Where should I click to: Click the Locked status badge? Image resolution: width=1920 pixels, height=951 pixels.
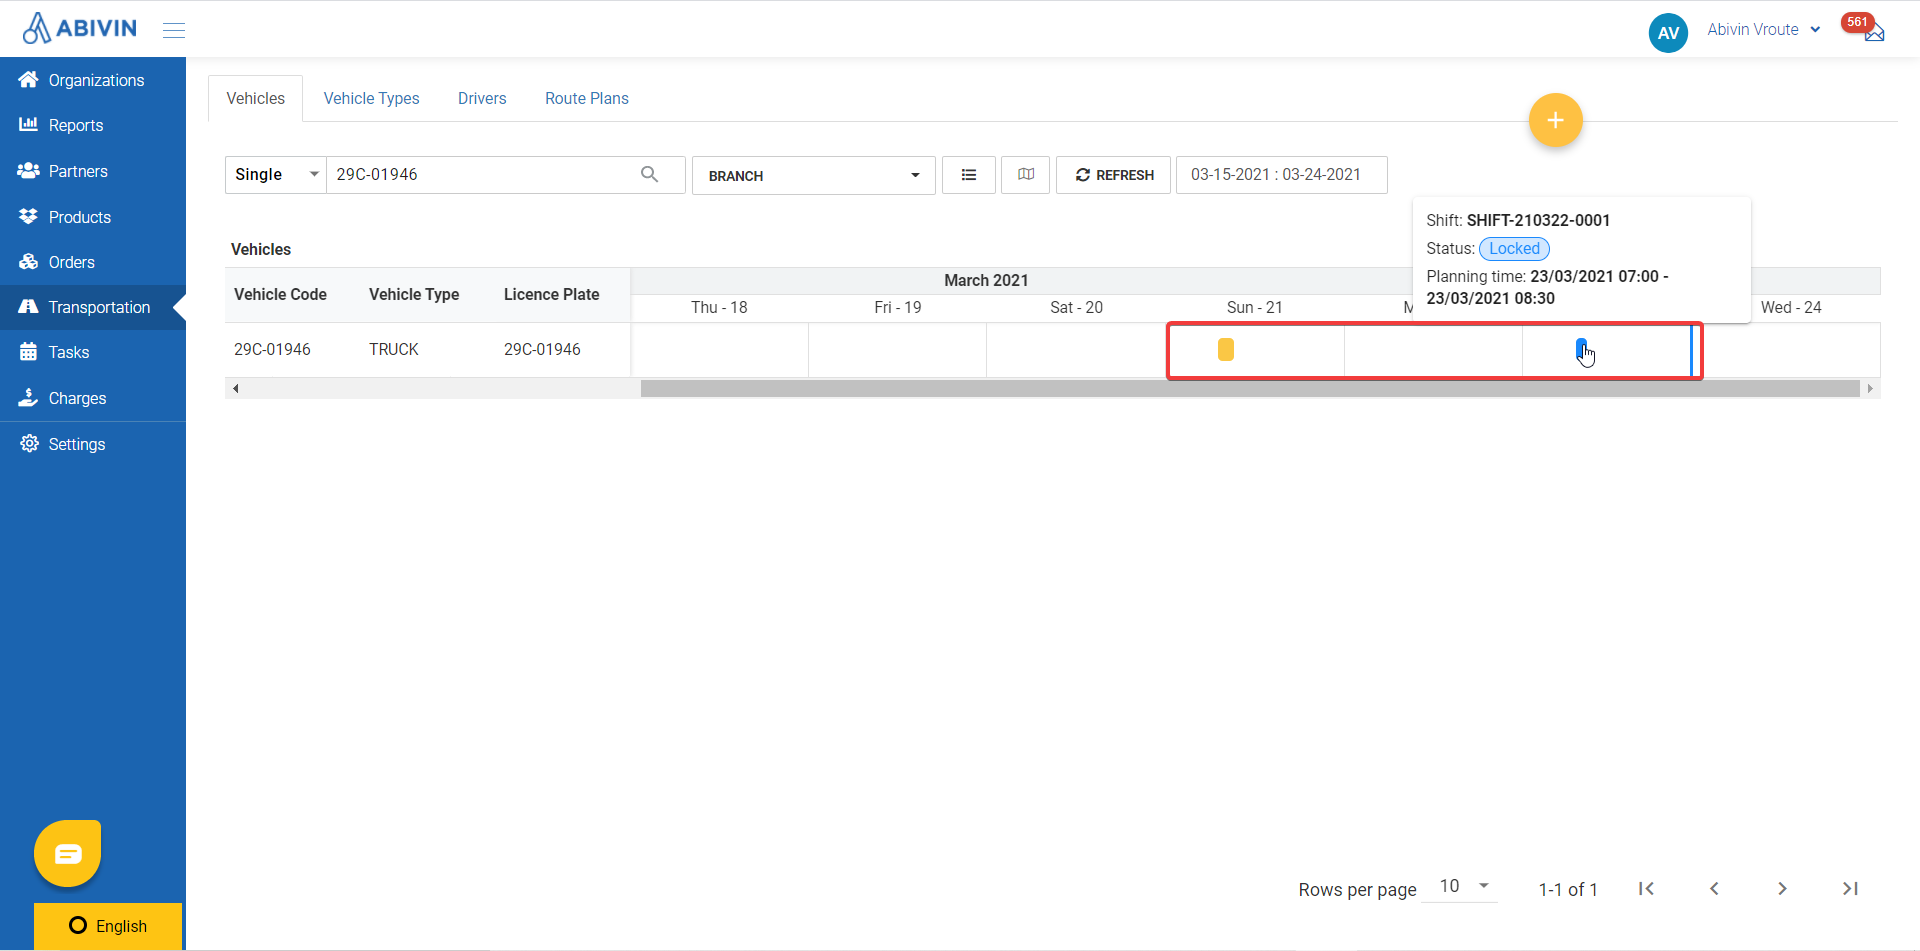point(1514,248)
